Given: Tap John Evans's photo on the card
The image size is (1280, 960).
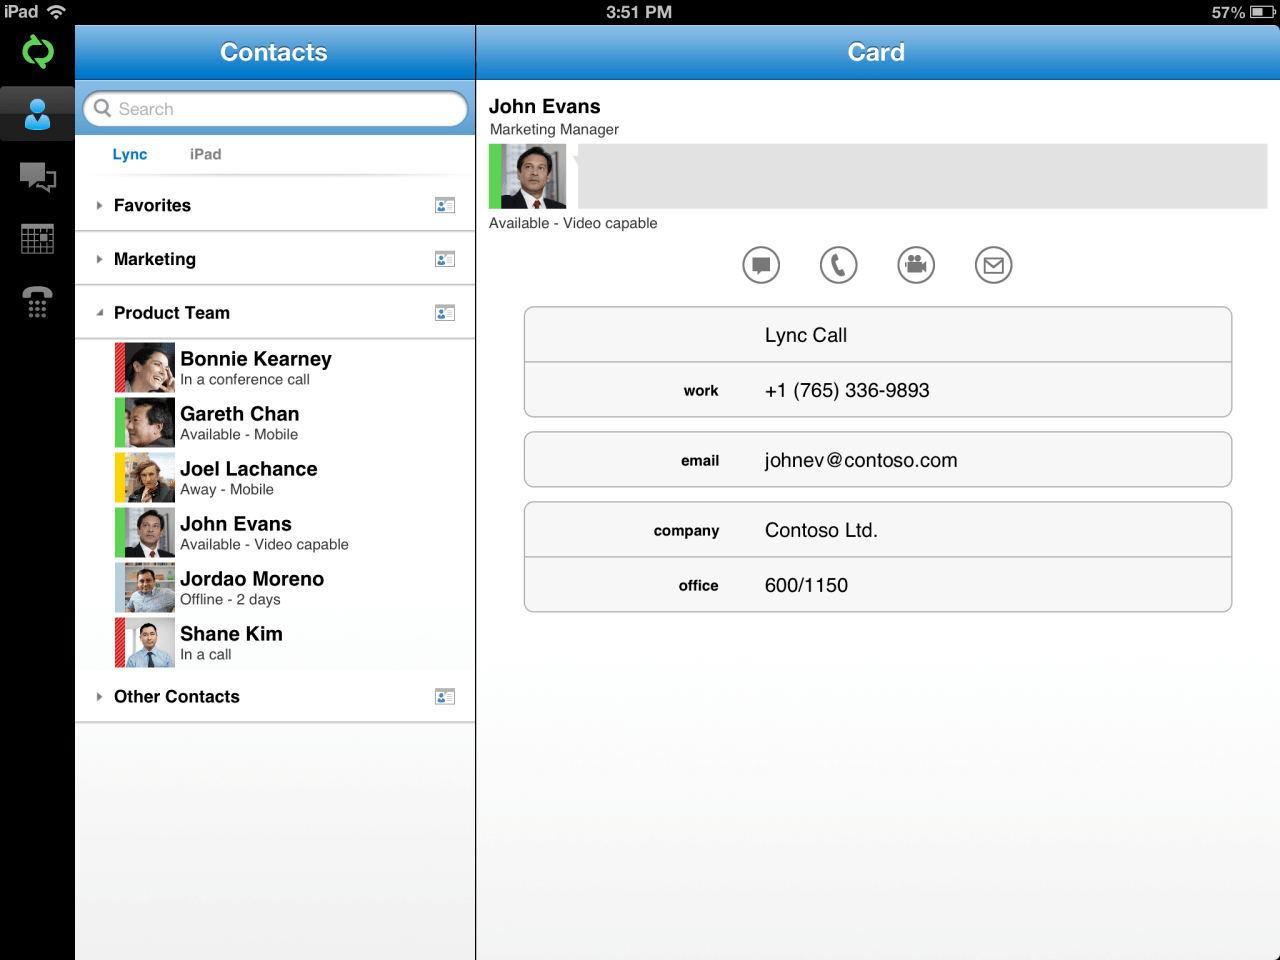Looking at the screenshot, I should (x=534, y=176).
